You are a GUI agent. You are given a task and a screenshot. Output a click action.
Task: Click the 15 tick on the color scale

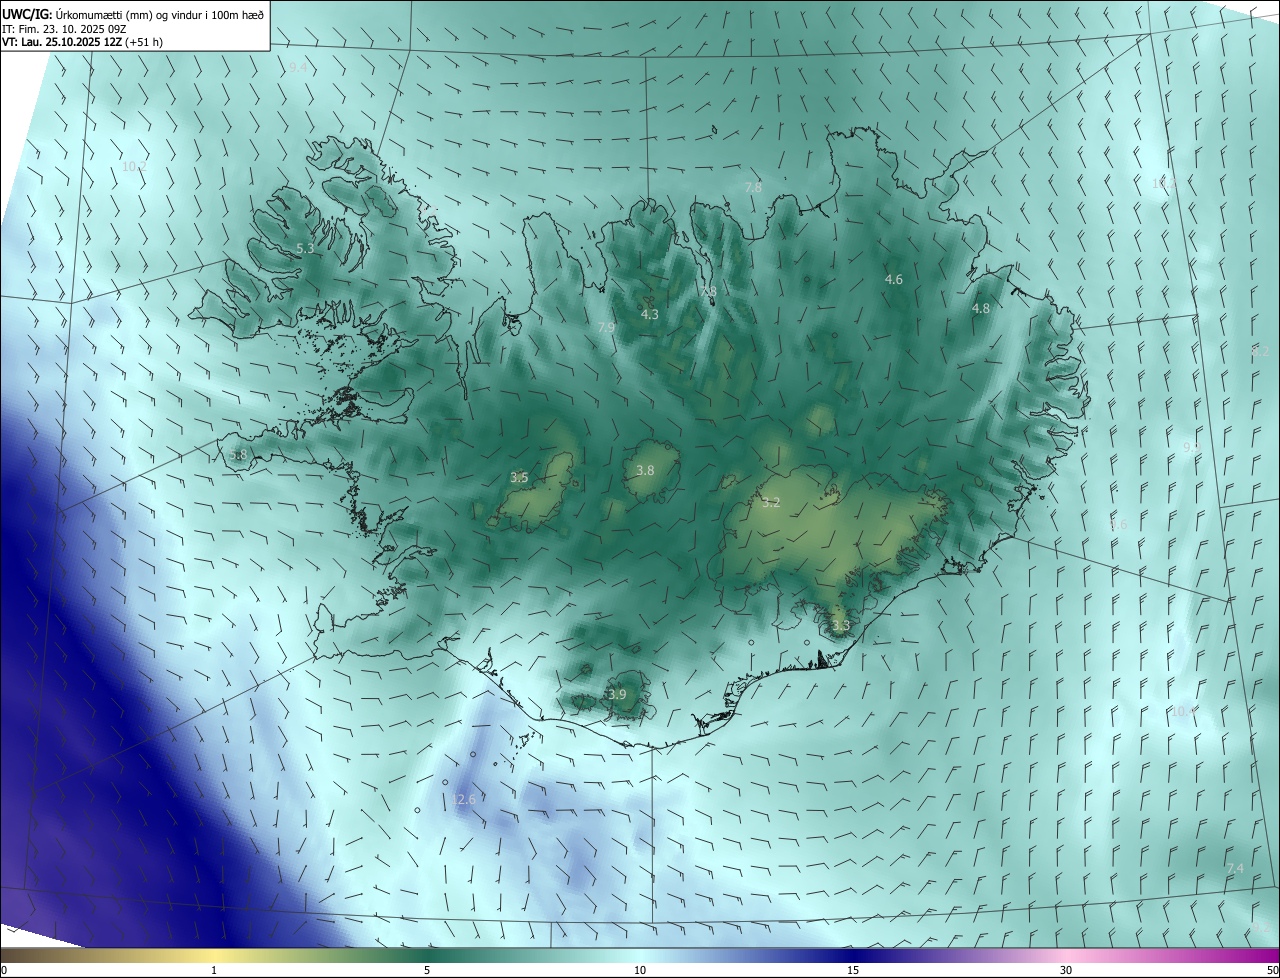(853, 970)
